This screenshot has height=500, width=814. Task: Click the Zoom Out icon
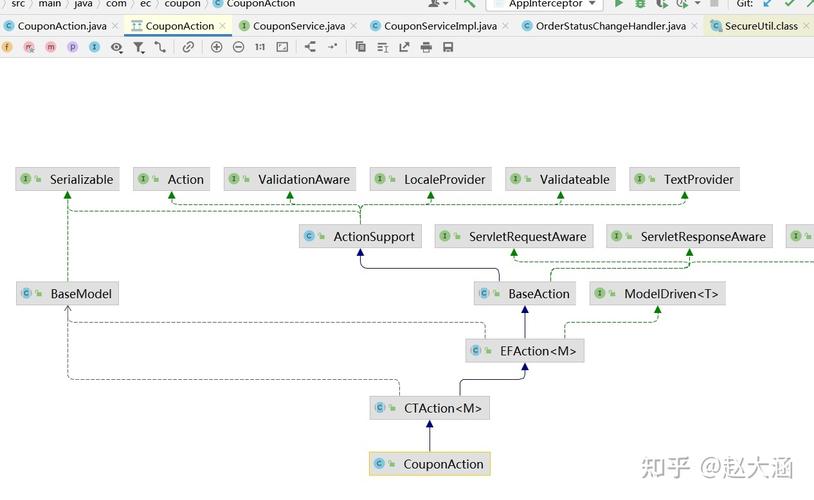click(238, 47)
